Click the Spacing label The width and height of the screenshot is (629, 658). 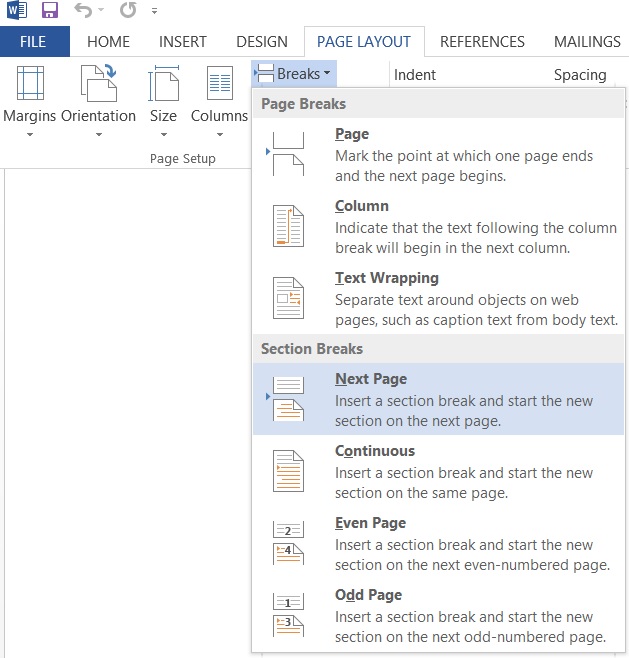[580, 75]
